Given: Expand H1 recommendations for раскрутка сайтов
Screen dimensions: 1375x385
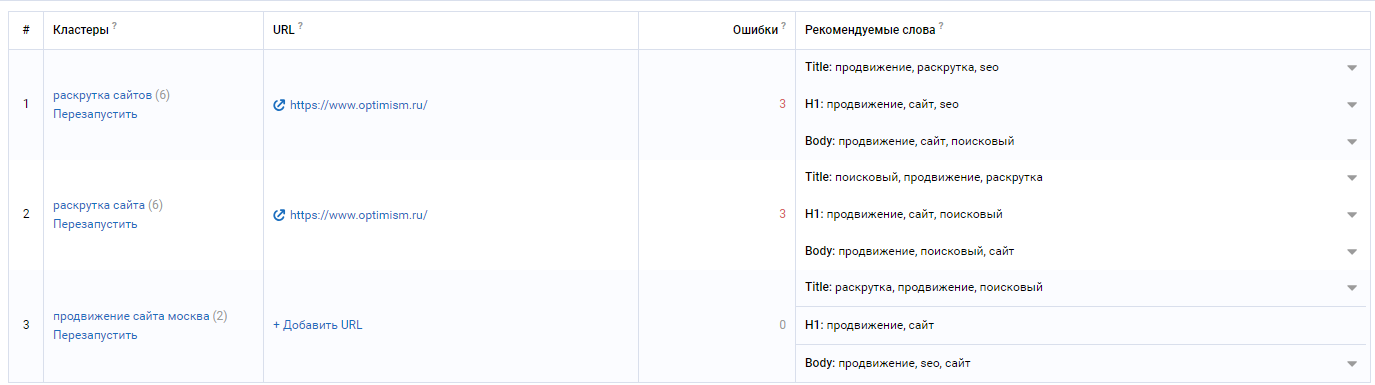Looking at the screenshot, I should point(1352,105).
